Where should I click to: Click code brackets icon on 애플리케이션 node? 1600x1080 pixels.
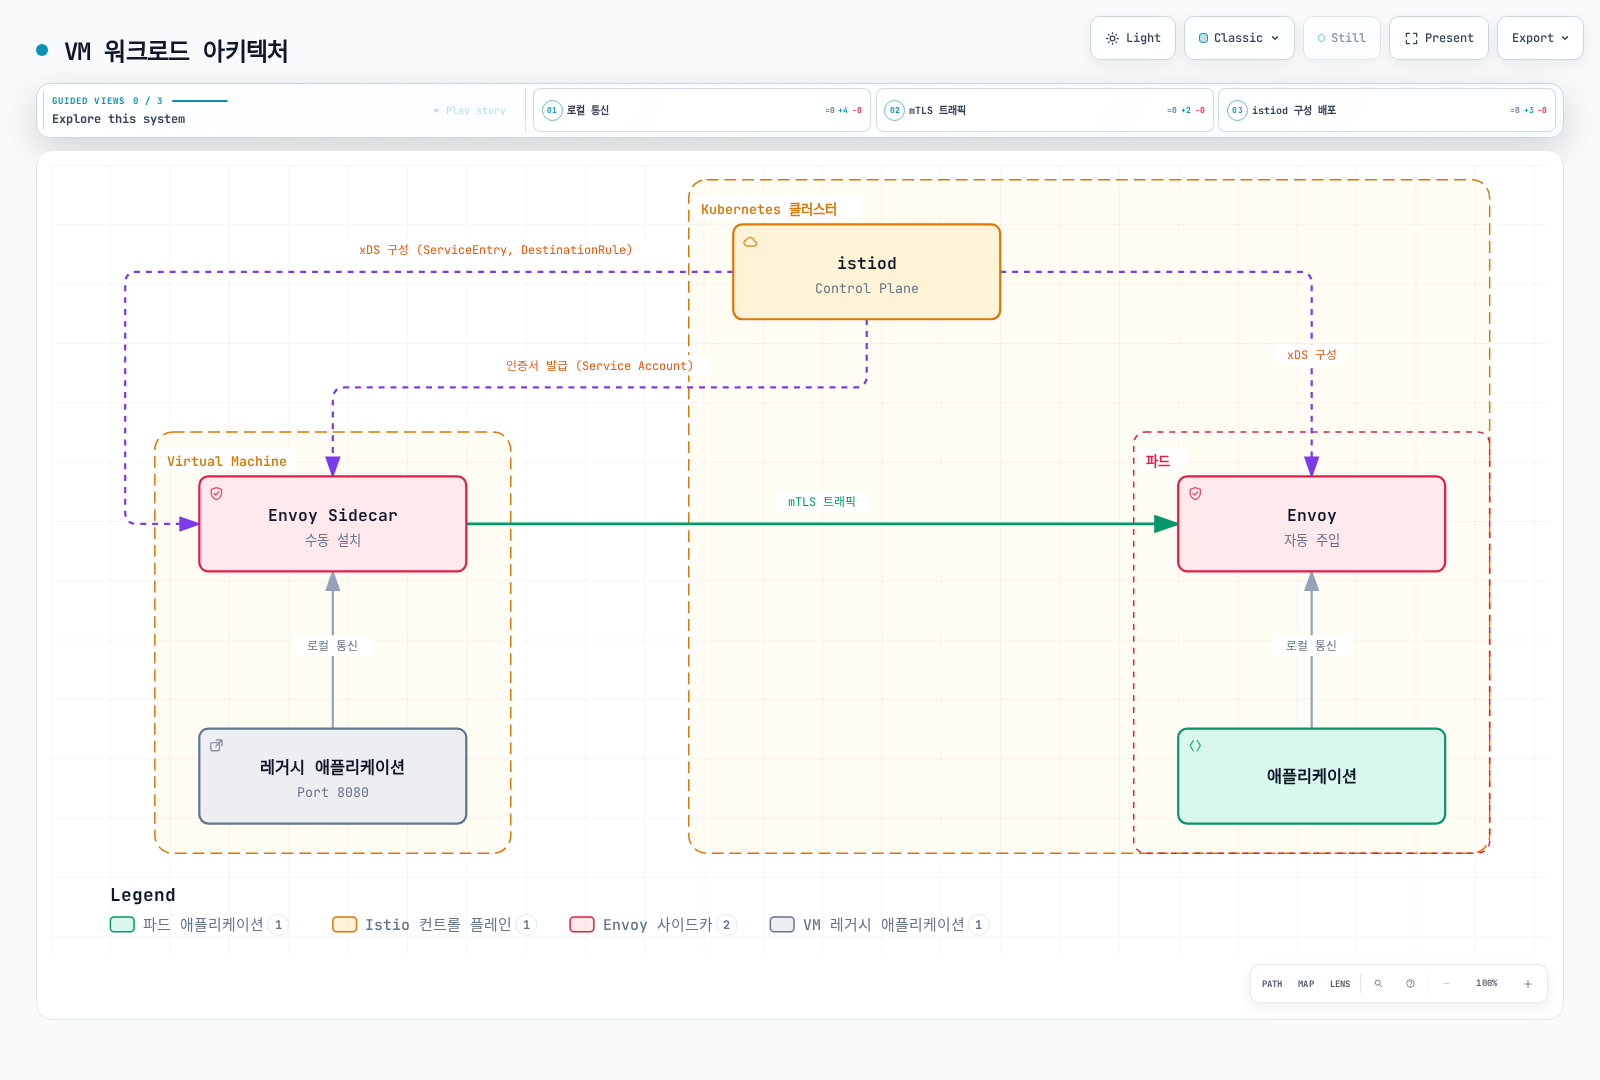pyautogui.click(x=1195, y=746)
